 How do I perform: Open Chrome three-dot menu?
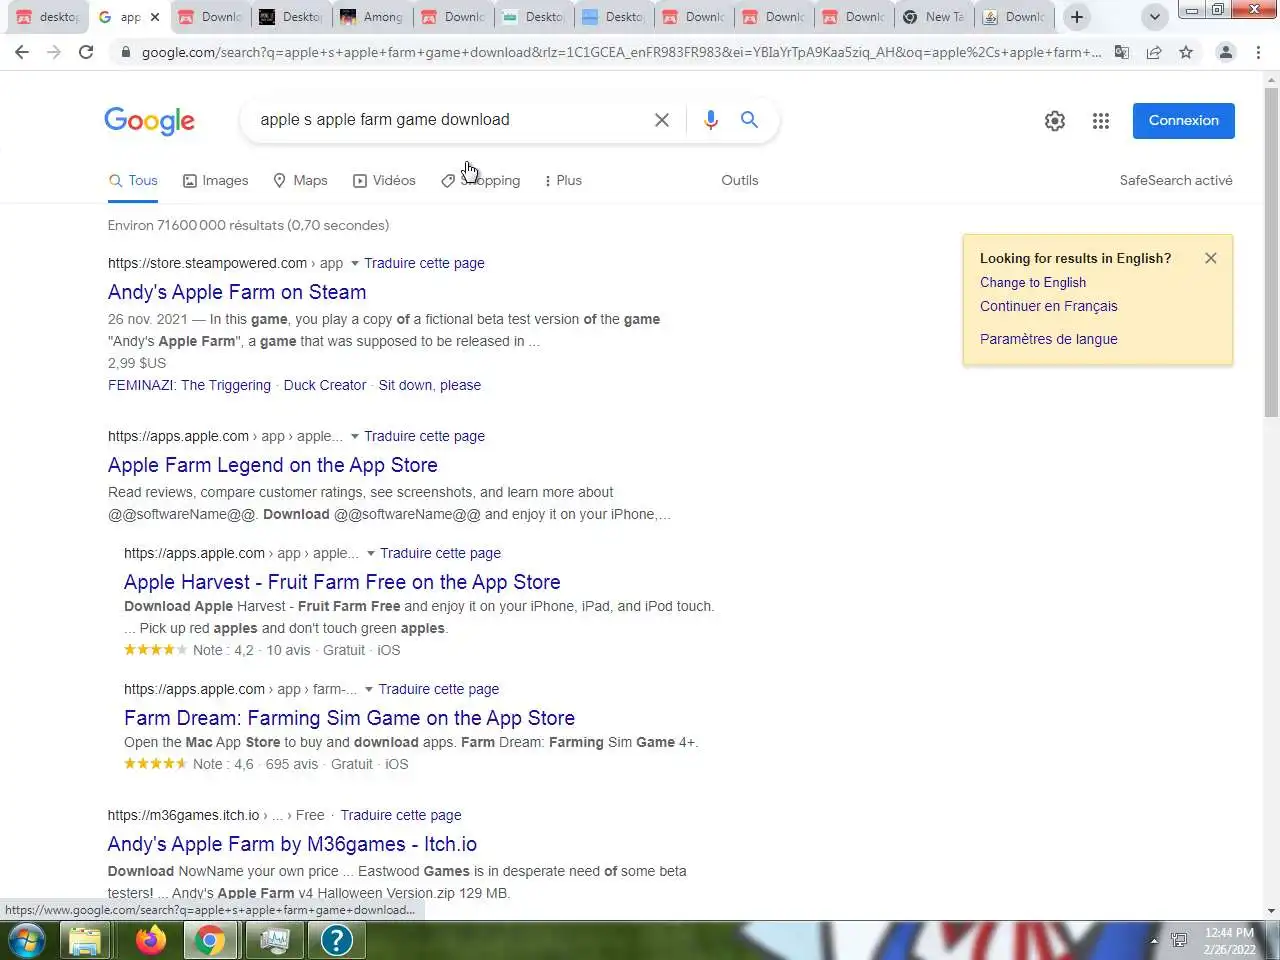(x=1258, y=52)
